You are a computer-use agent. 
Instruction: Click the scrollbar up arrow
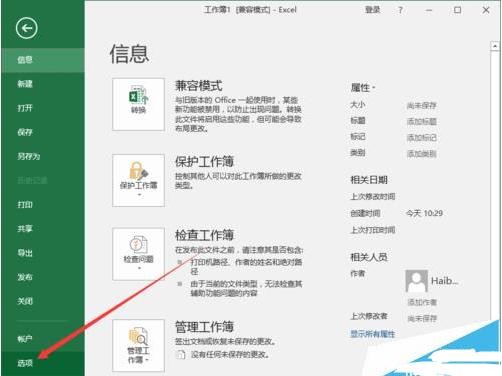pyautogui.click(x=495, y=46)
